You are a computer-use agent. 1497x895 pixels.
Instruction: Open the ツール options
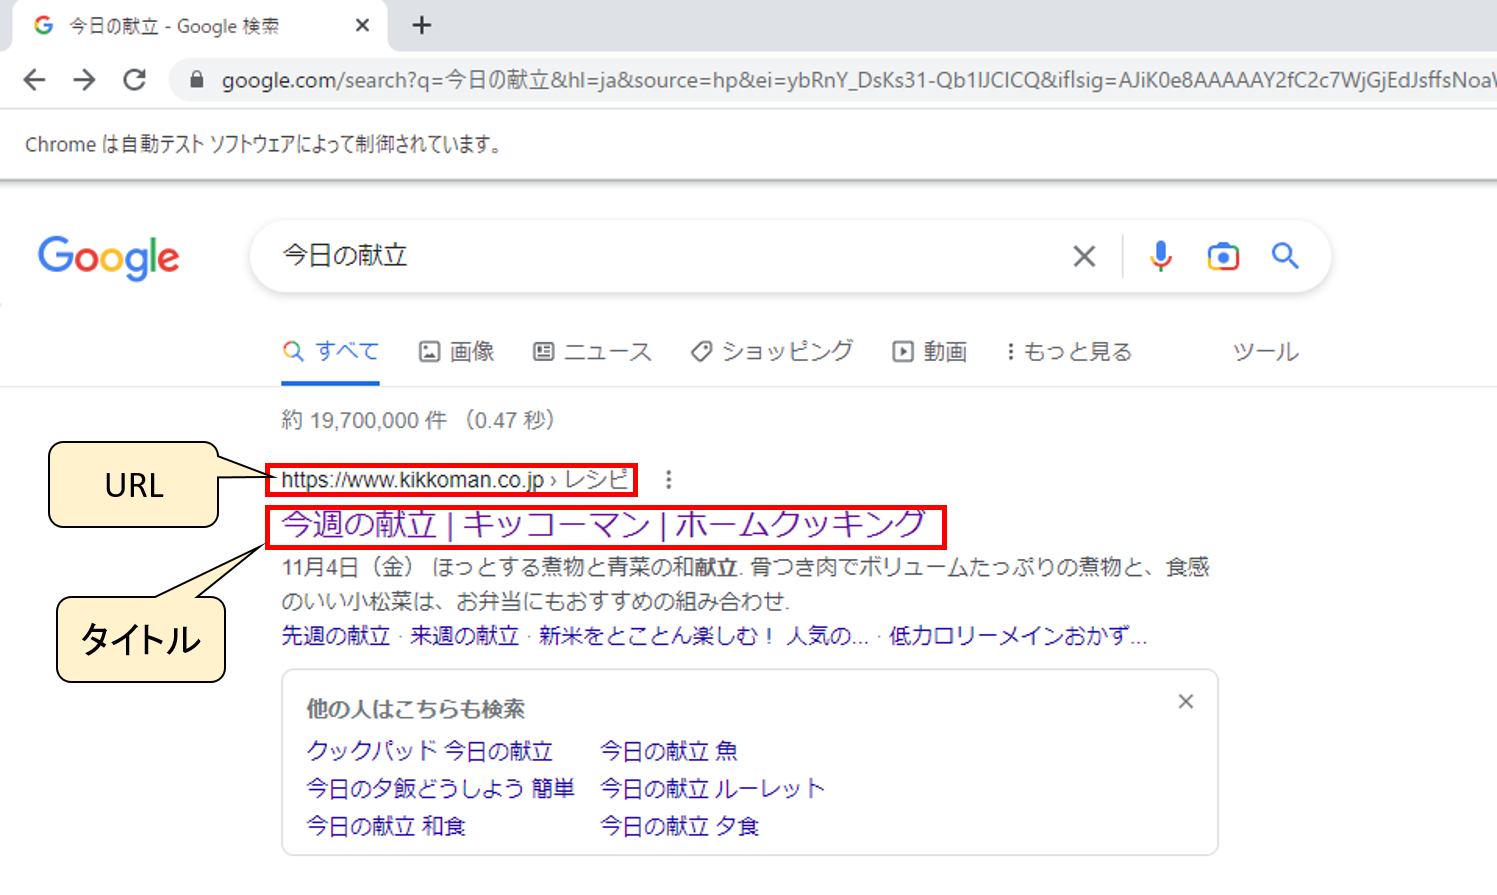[1265, 352]
